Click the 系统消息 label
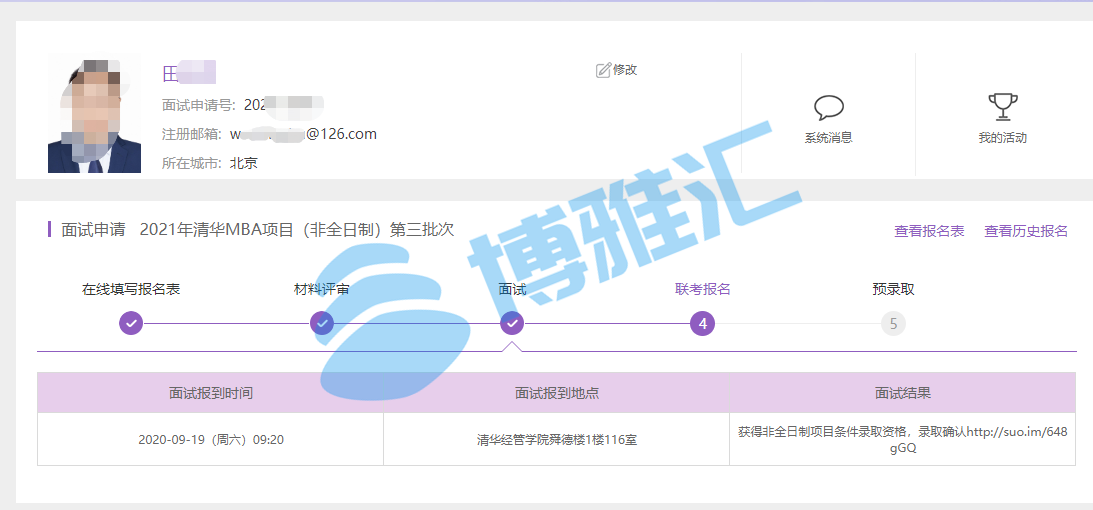The height and width of the screenshot is (510, 1093). point(829,138)
